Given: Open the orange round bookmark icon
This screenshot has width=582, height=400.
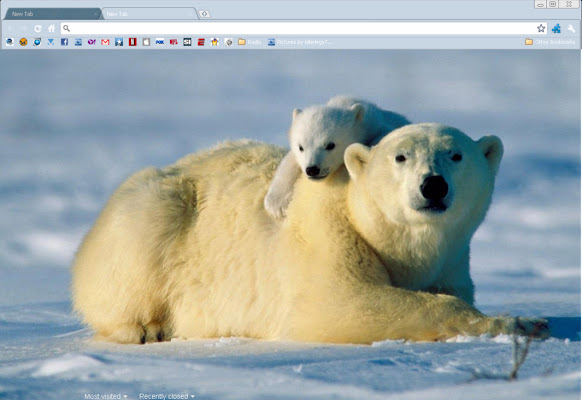Looking at the screenshot, I should pos(23,42).
